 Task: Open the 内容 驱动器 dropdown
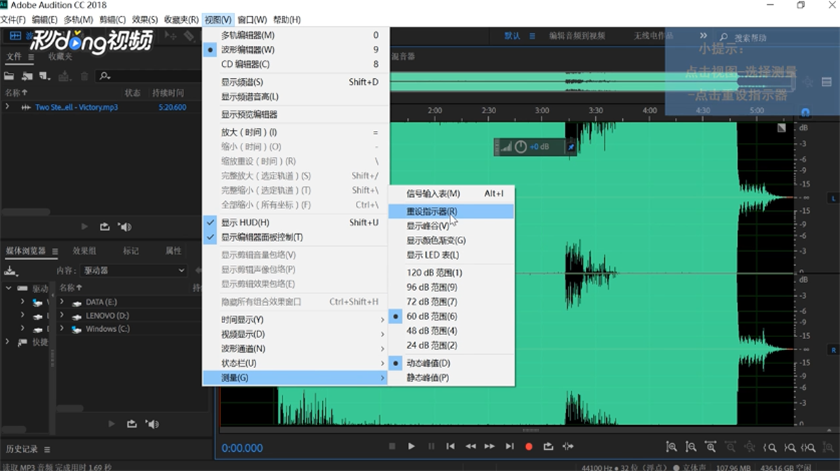(x=133, y=271)
